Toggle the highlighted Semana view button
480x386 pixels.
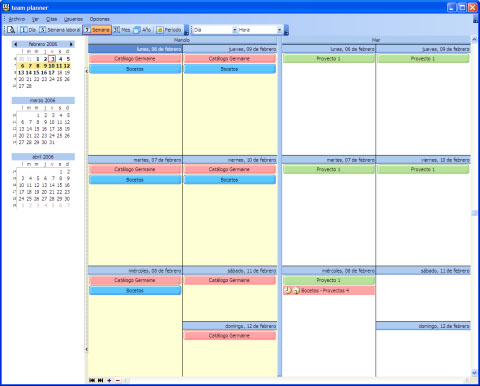click(x=97, y=30)
